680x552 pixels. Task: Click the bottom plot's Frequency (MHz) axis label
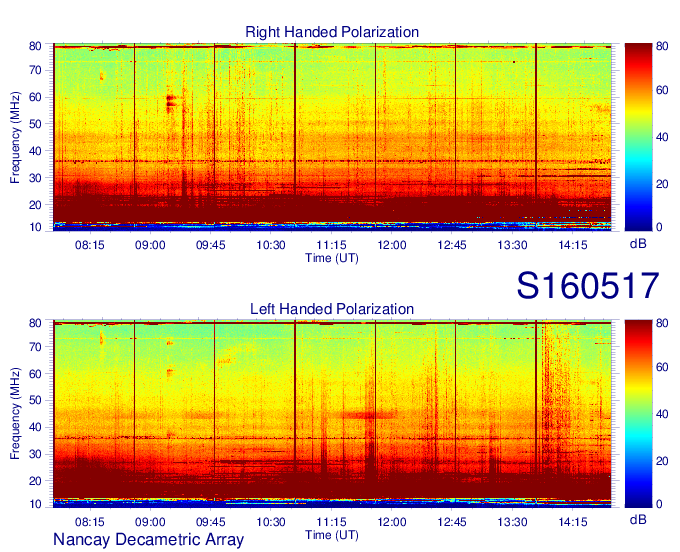[15, 414]
